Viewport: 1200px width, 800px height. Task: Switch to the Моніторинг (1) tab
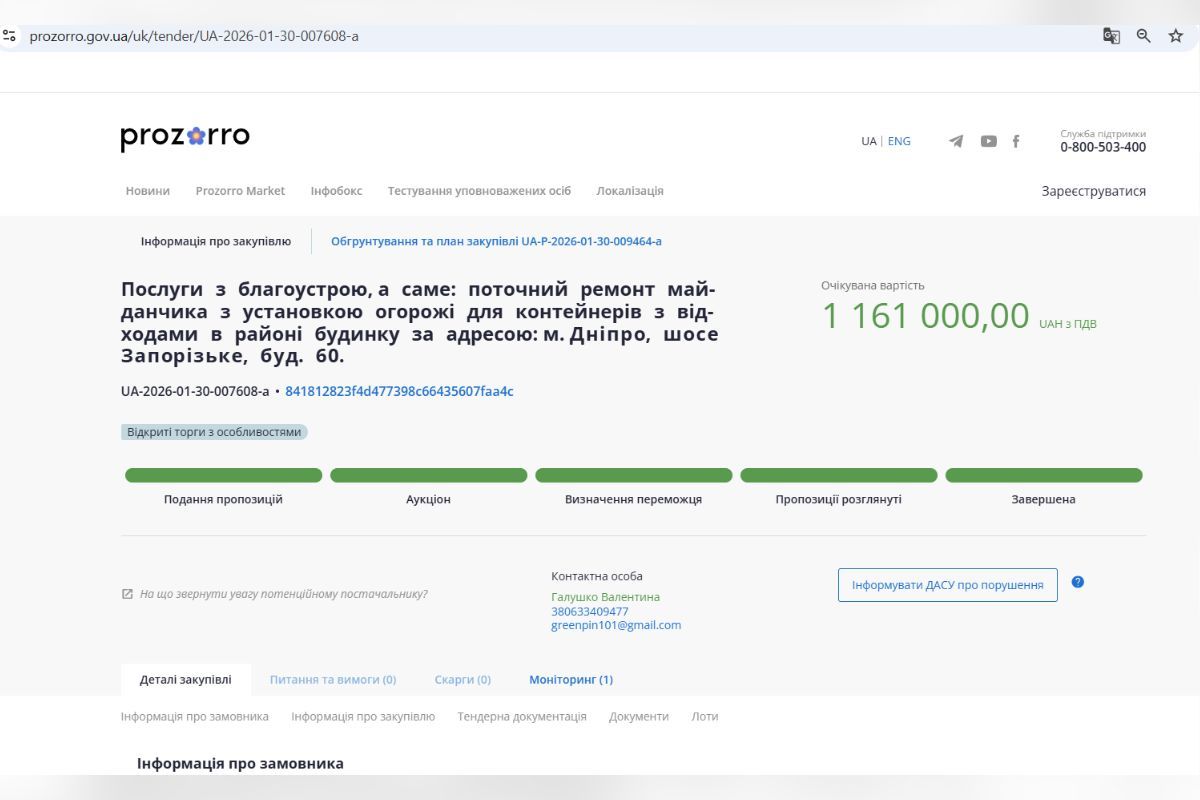570,679
